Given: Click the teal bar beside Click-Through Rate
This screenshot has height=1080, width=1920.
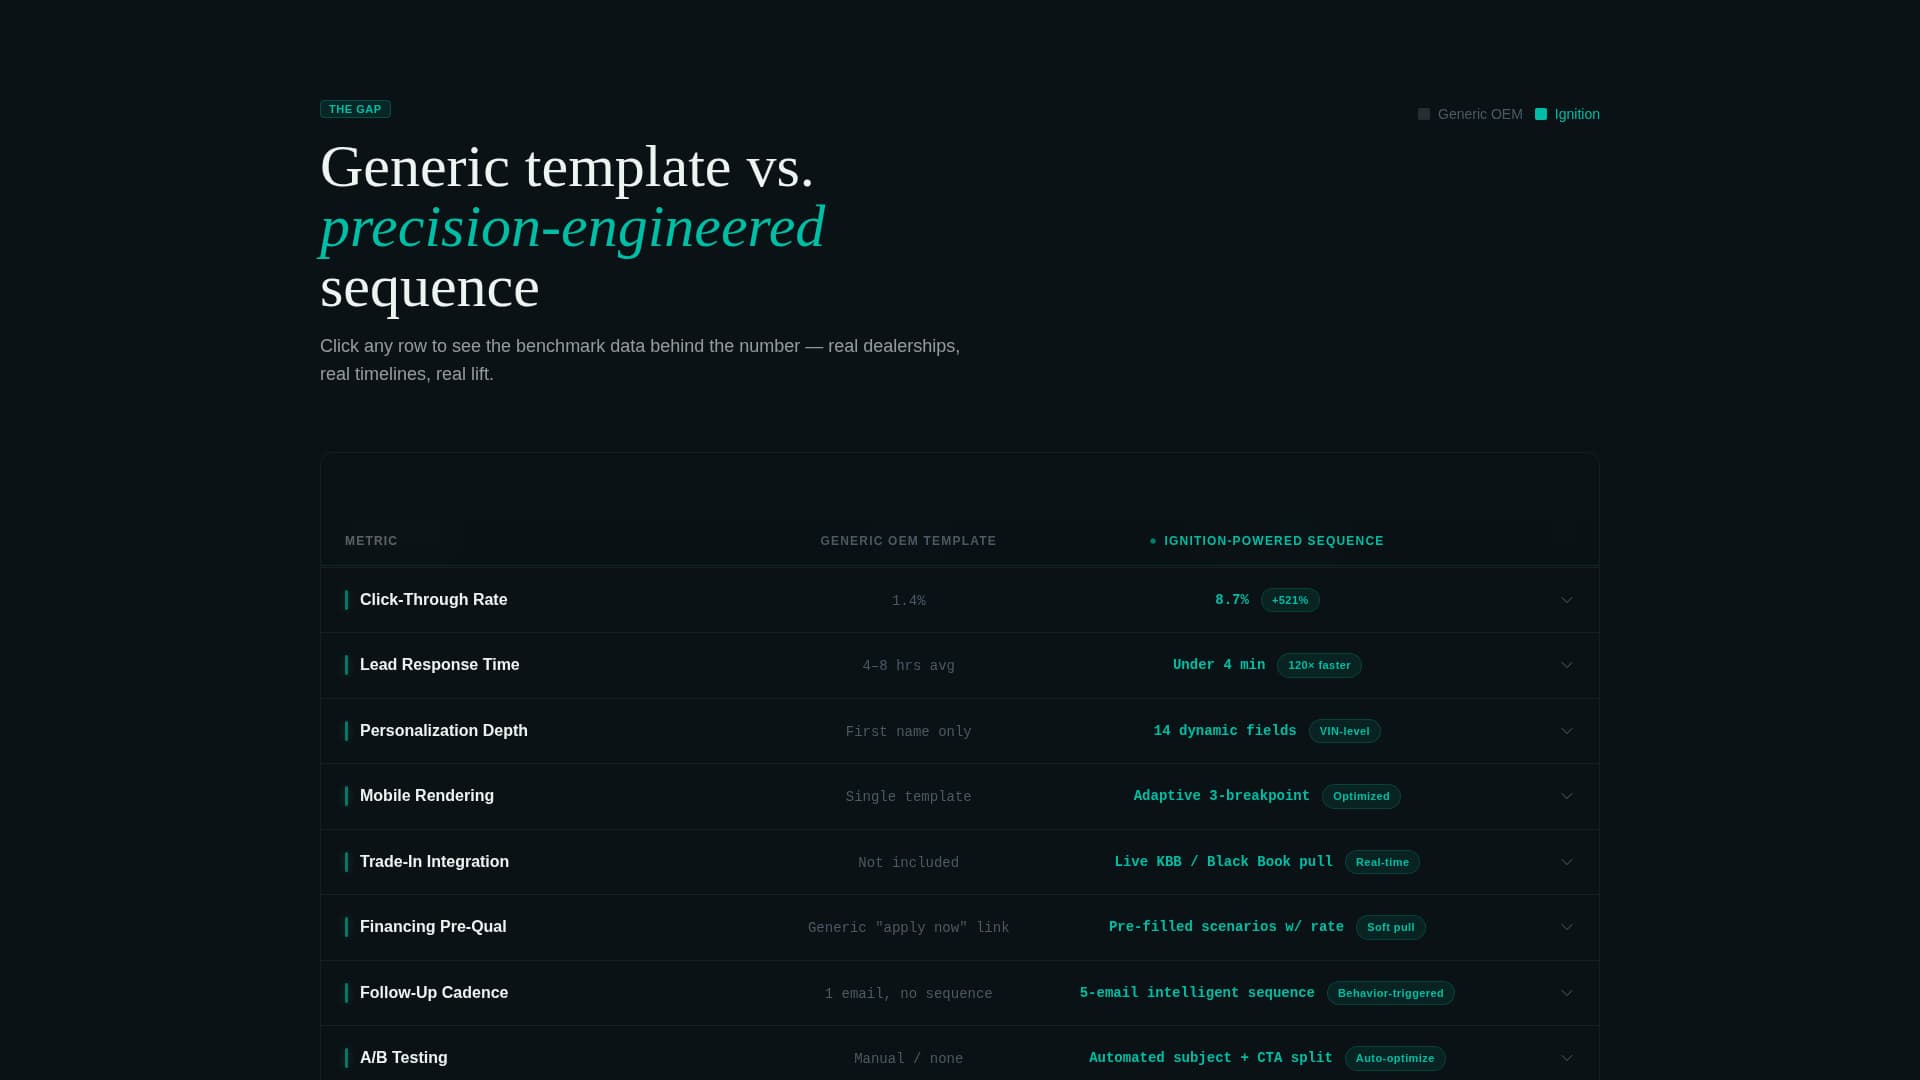Looking at the screenshot, I should point(346,600).
